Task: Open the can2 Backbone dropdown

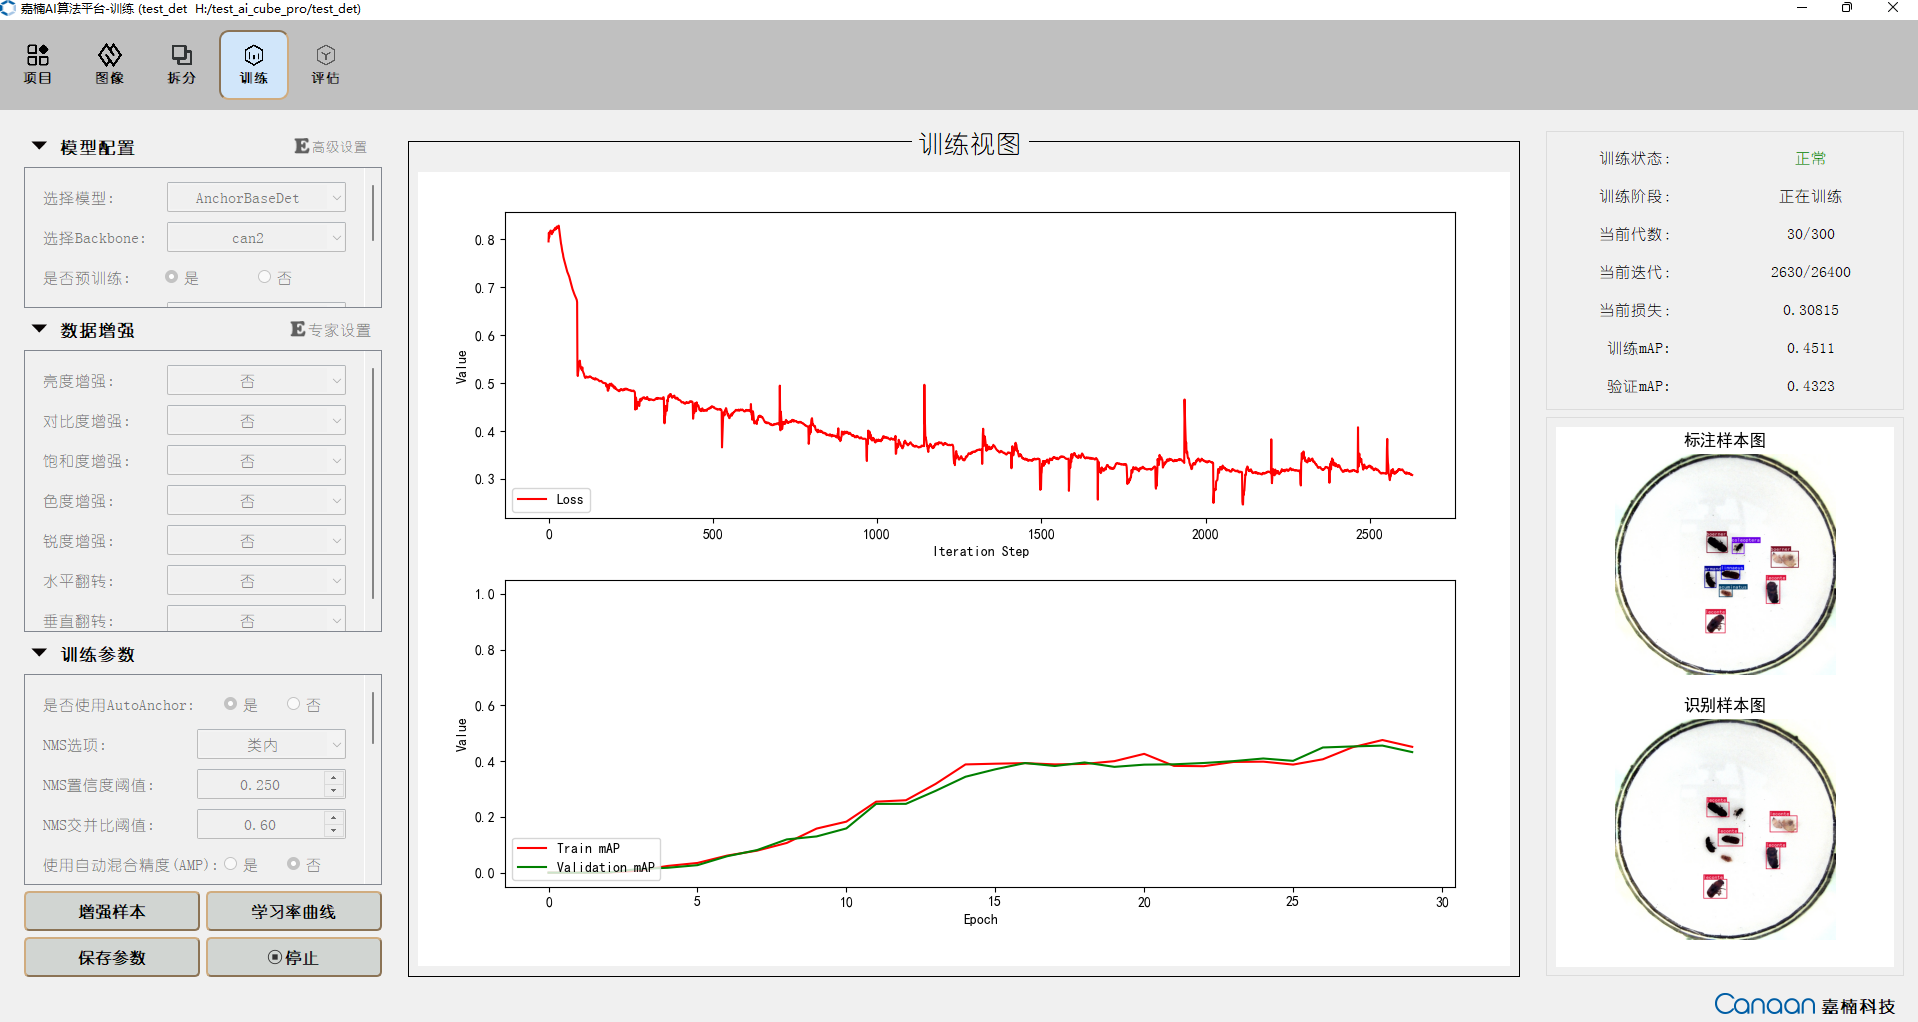Action: pyautogui.click(x=256, y=238)
